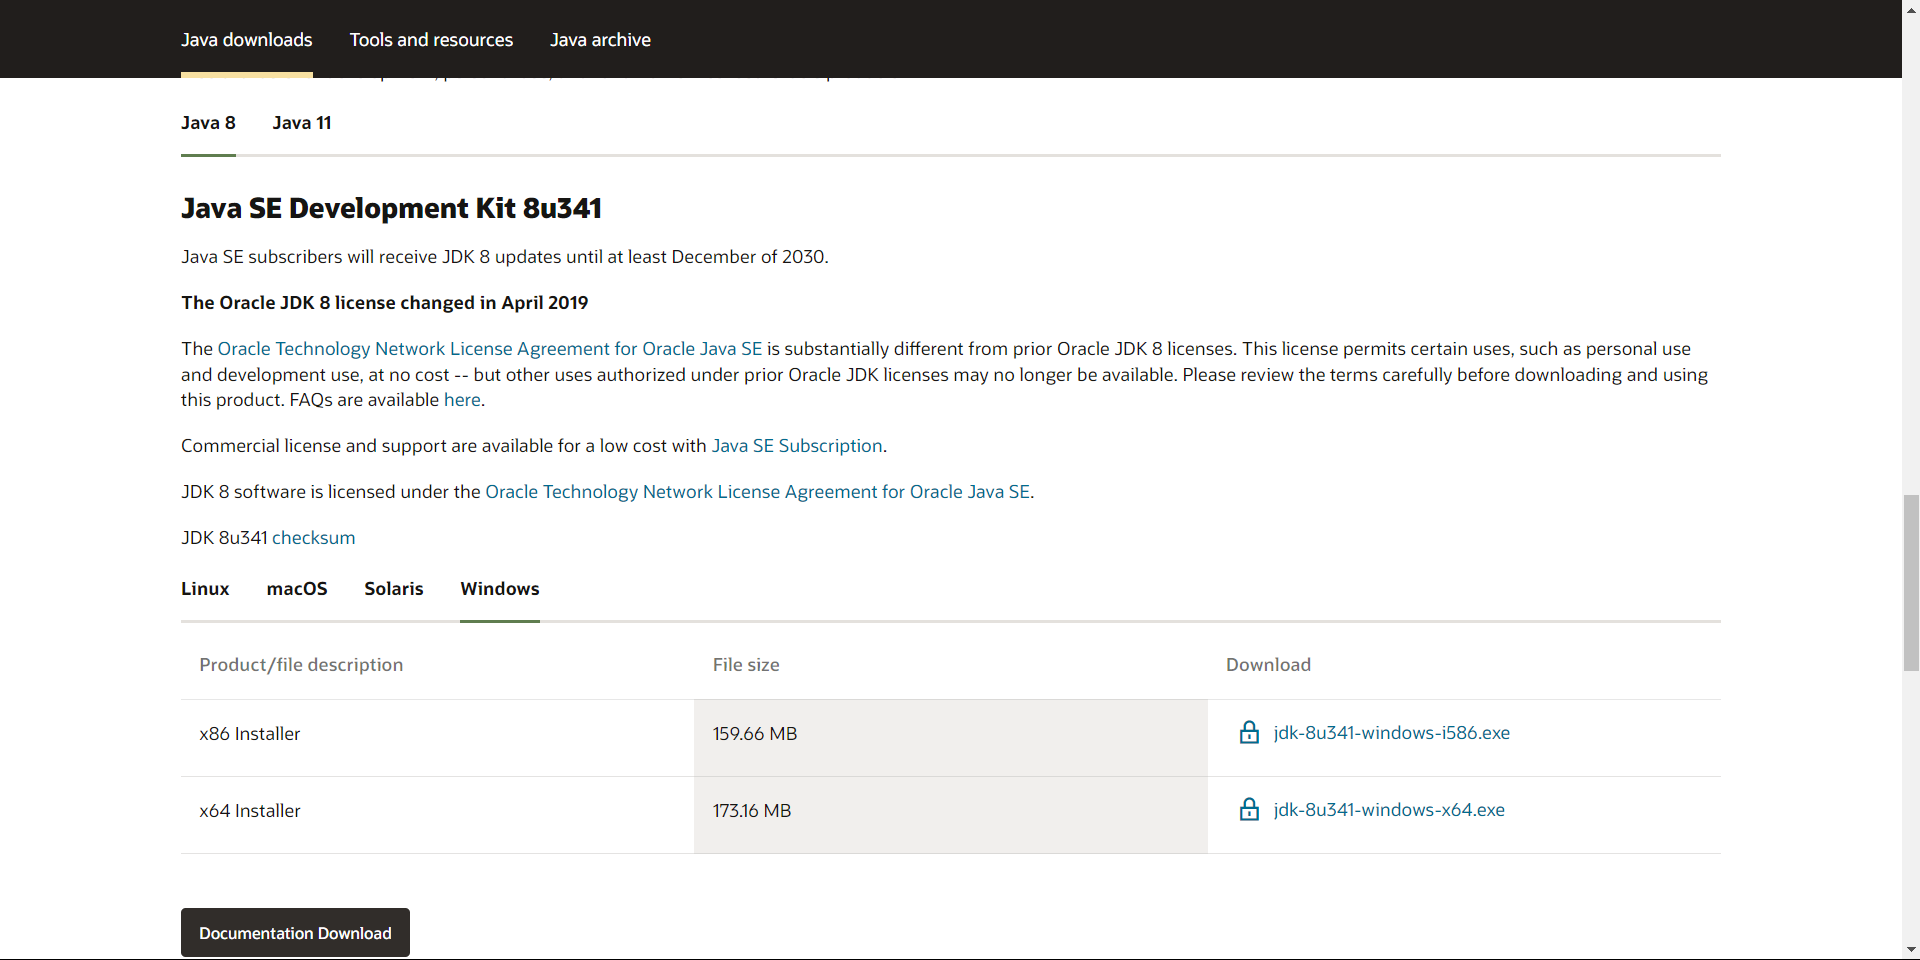
Task: Click lock icon beside jdk-8u341-windows-i586.exe
Action: click(x=1249, y=733)
